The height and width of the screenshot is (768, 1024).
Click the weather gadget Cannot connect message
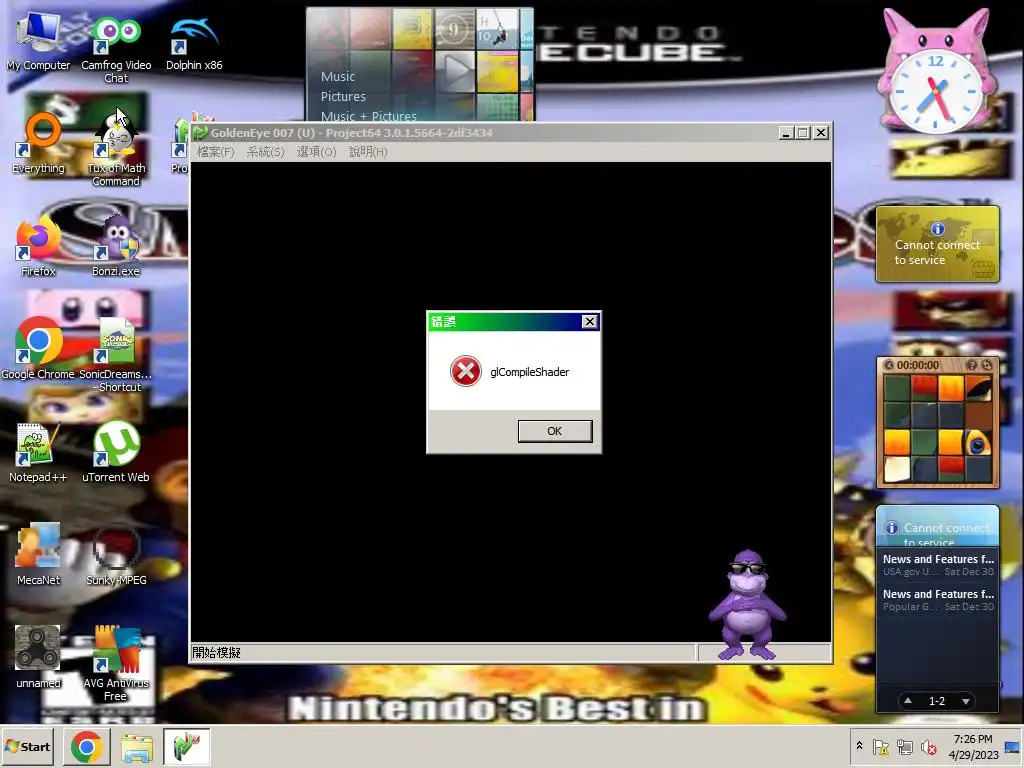(937, 252)
